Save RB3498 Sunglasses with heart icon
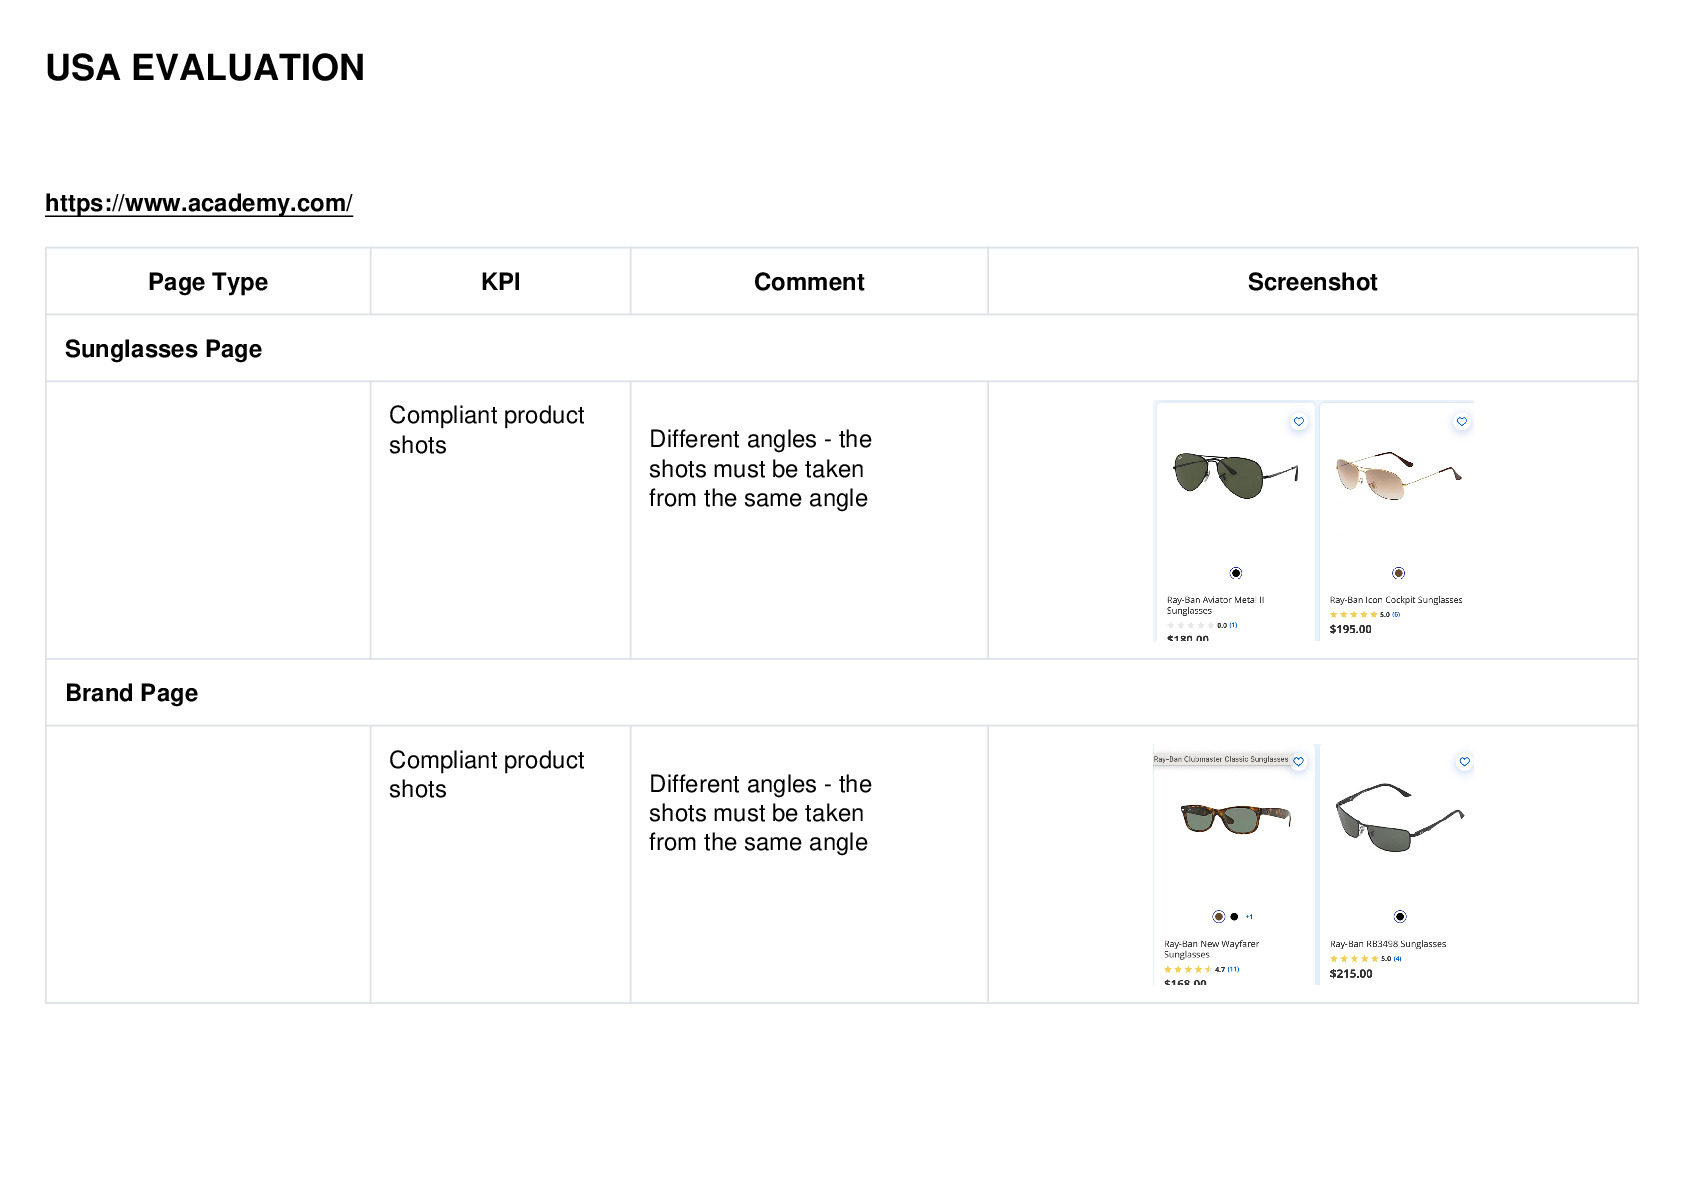The height and width of the screenshot is (1191, 1684). pos(1465,762)
